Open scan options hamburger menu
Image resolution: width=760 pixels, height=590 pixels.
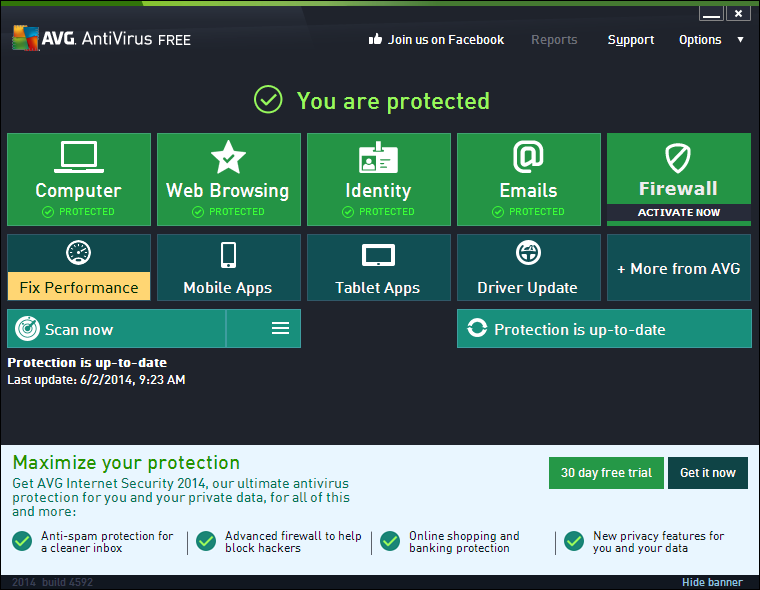(x=280, y=329)
